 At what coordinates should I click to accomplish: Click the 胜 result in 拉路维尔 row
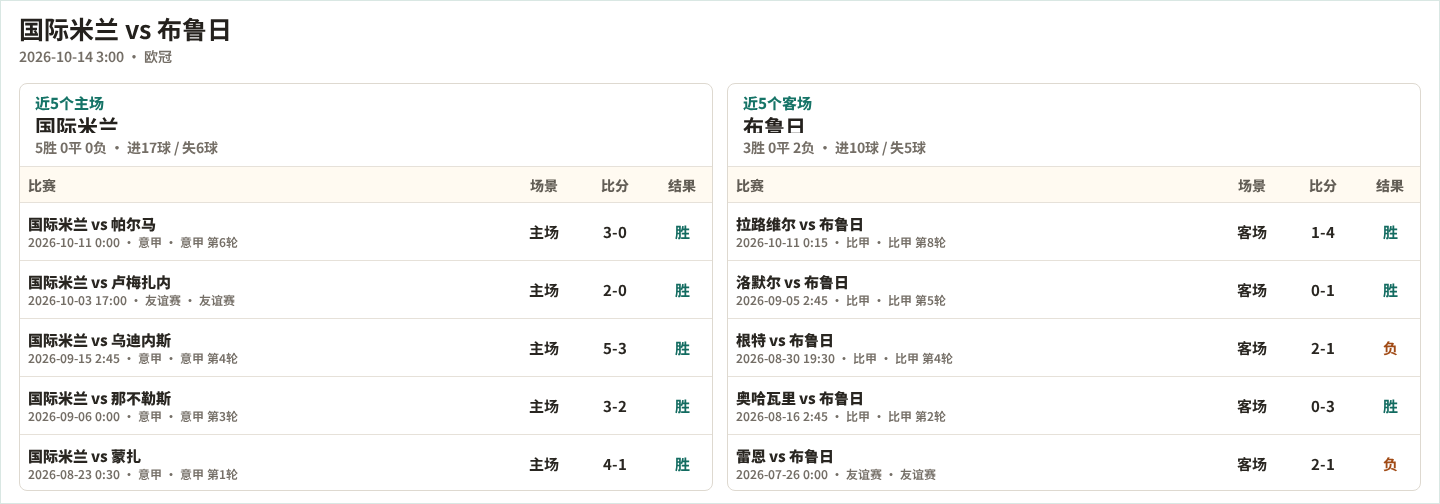pos(1390,232)
